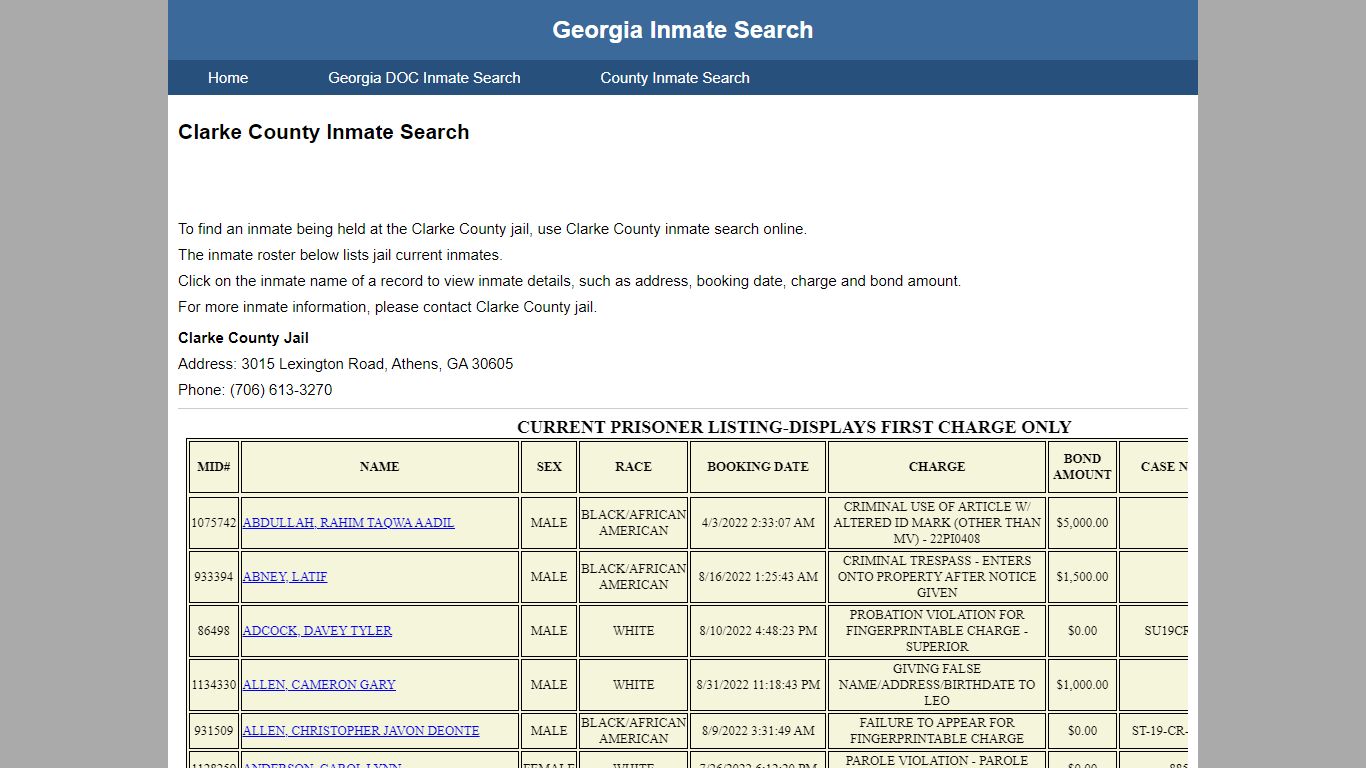Click the Clarke County Inmate Search heading
The height and width of the screenshot is (768, 1366).
click(x=323, y=132)
